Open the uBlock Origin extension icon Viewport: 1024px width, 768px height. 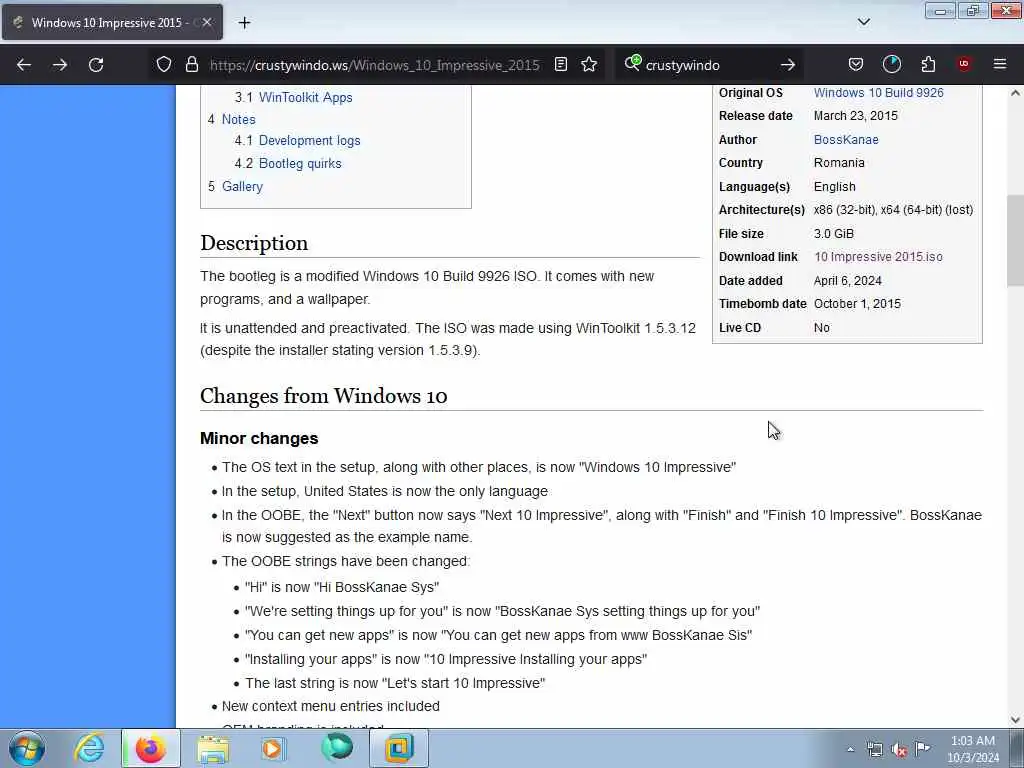coord(964,64)
